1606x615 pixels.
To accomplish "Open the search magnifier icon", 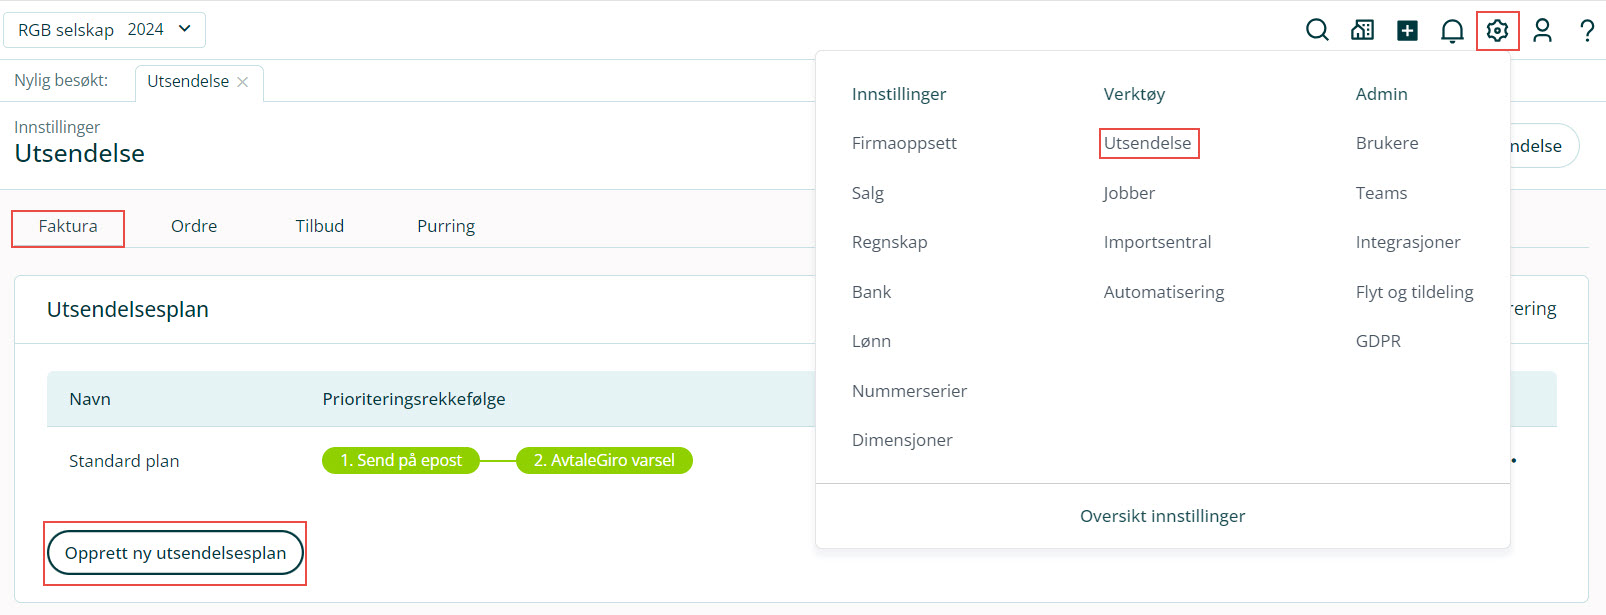I will point(1317,30).
